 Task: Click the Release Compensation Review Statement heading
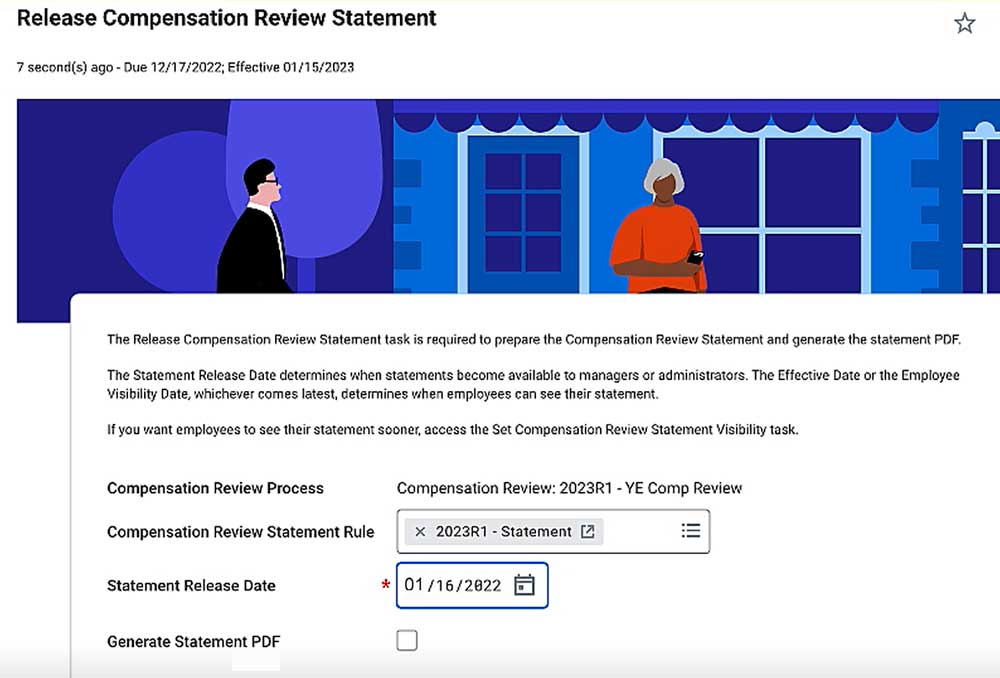(x=226, y=18)
